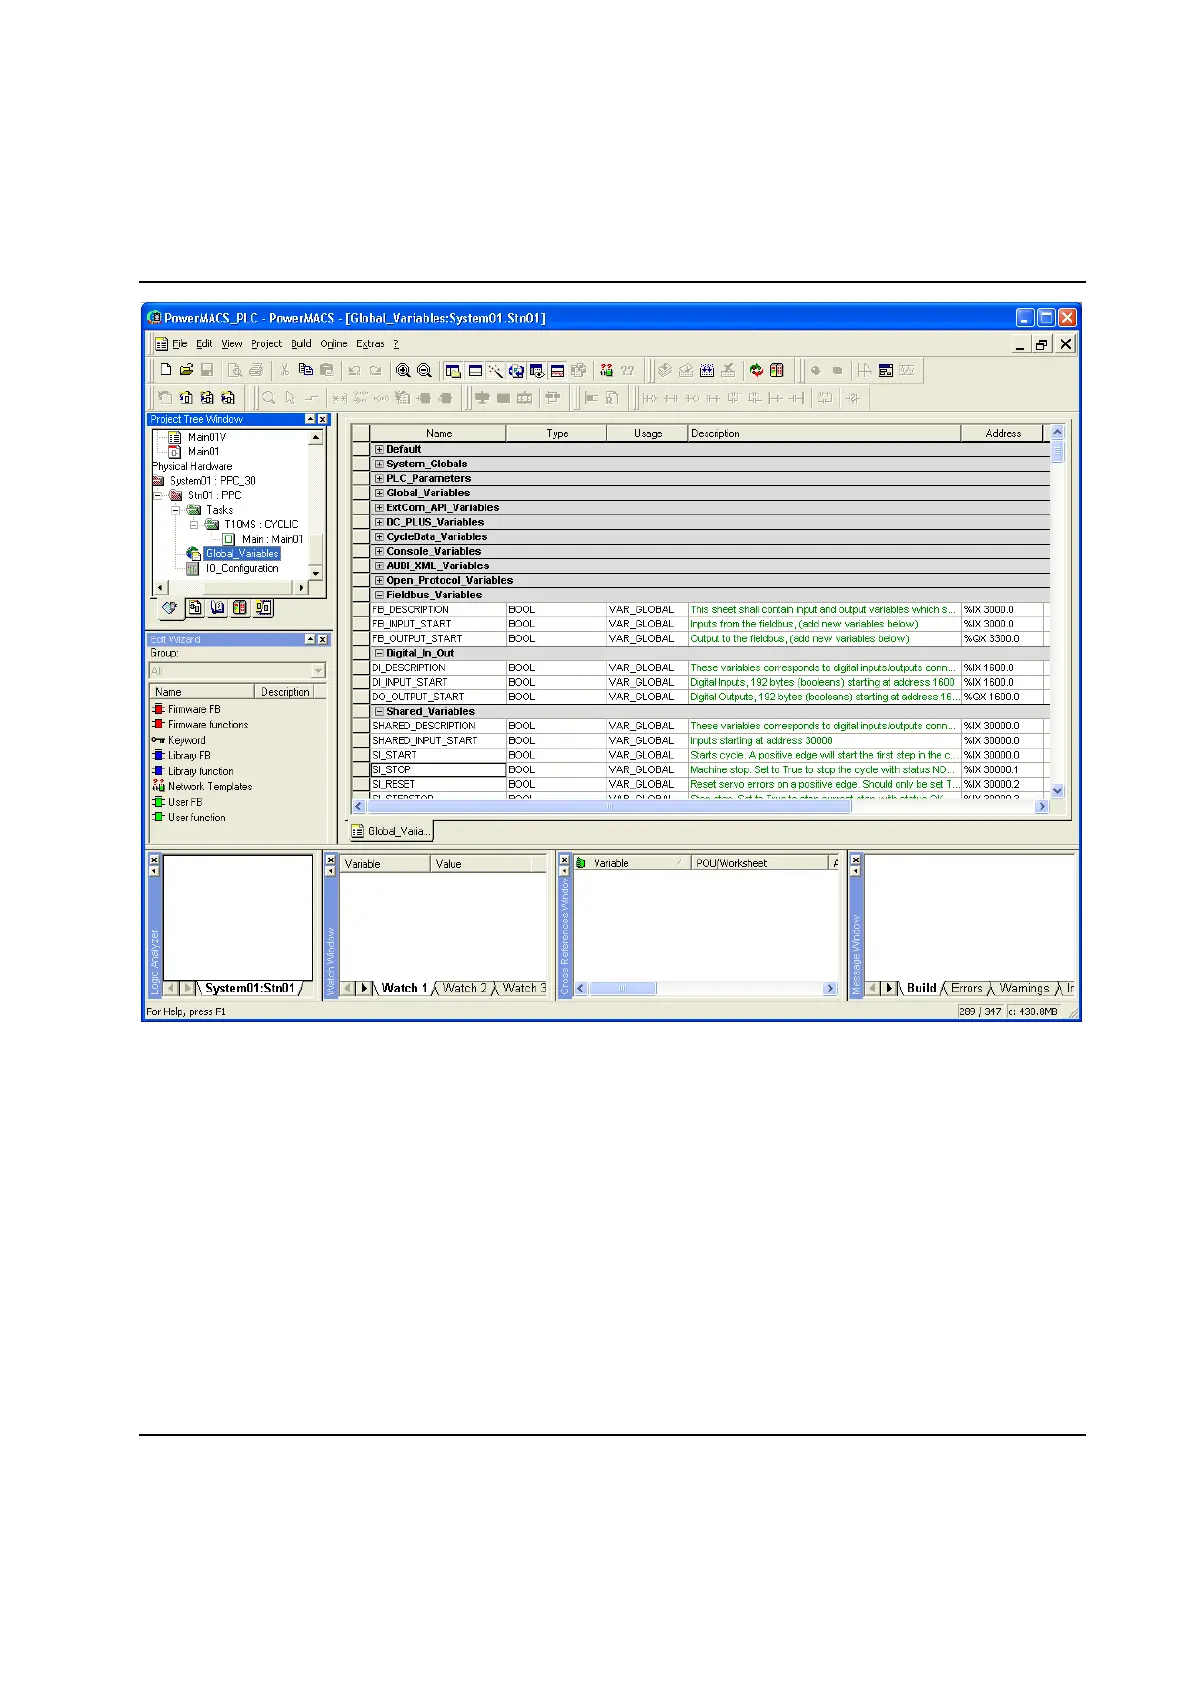Screen dimensions: 1191x1683
Task: Expand the PLC_Parameters group
Action: tap(379, 478)
